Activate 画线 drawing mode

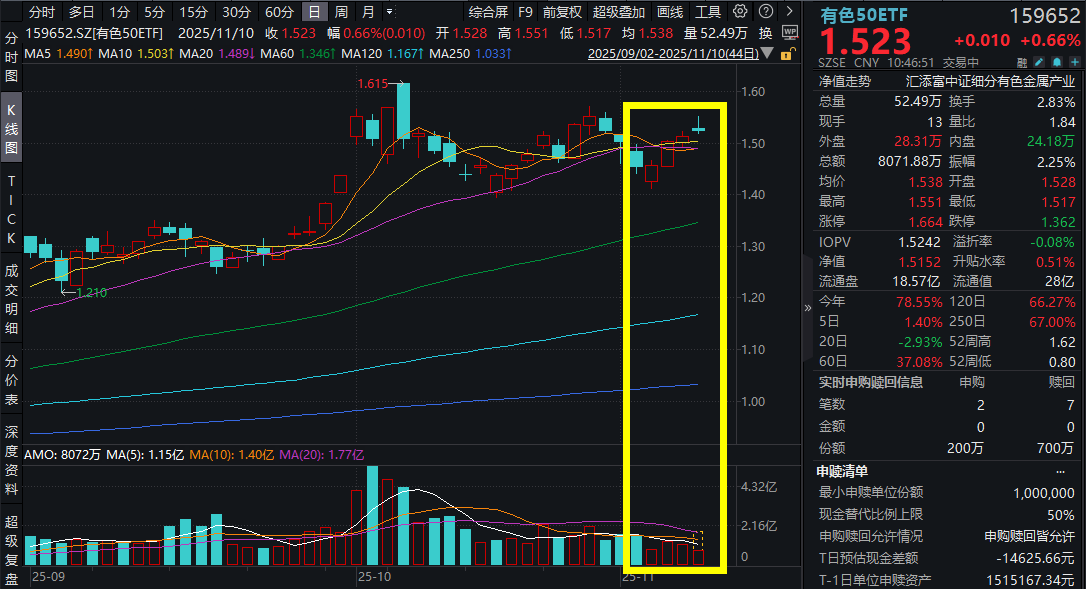[x=668, y=11]
